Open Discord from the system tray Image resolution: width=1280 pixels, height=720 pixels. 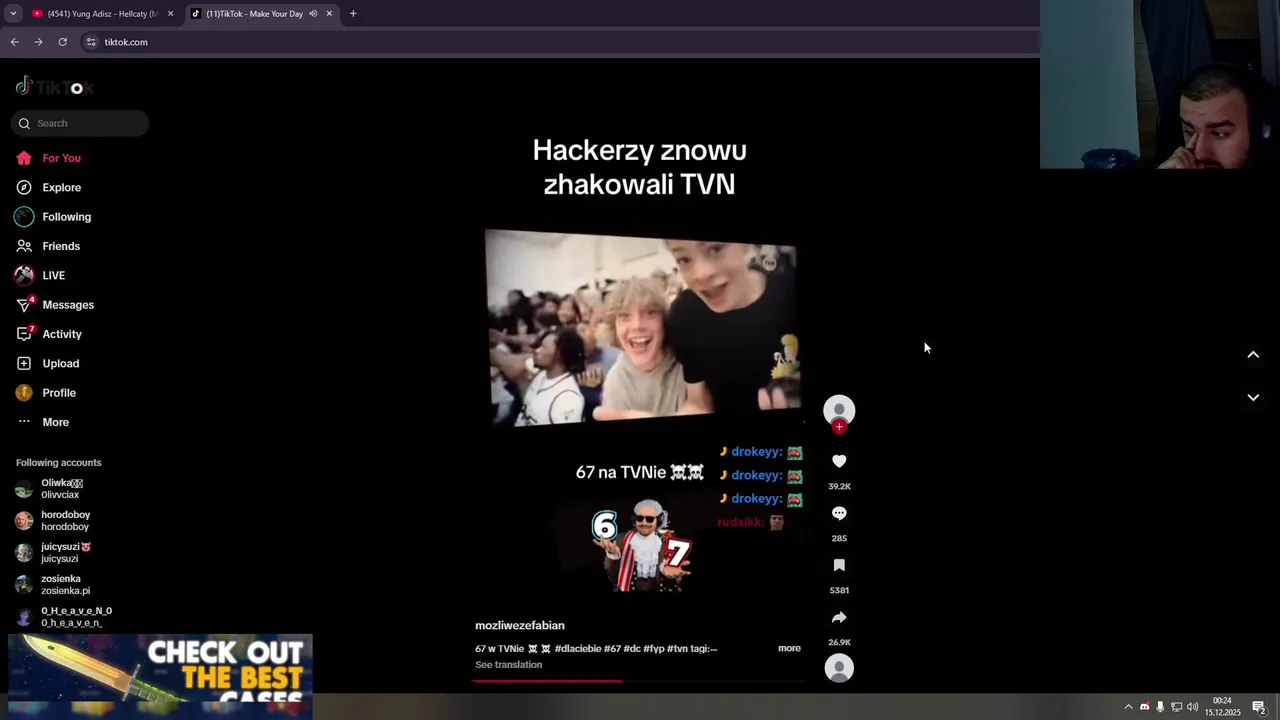point(1145,707)
